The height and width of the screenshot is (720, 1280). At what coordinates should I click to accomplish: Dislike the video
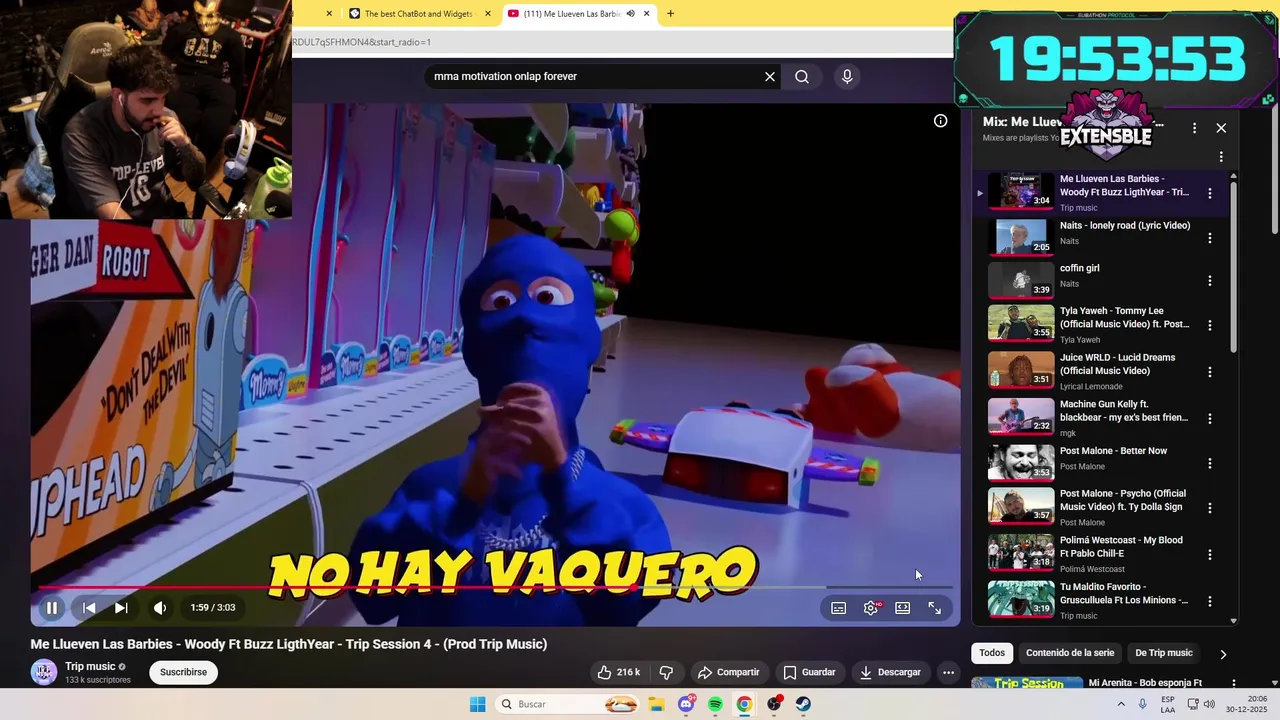tap(666, 672)
